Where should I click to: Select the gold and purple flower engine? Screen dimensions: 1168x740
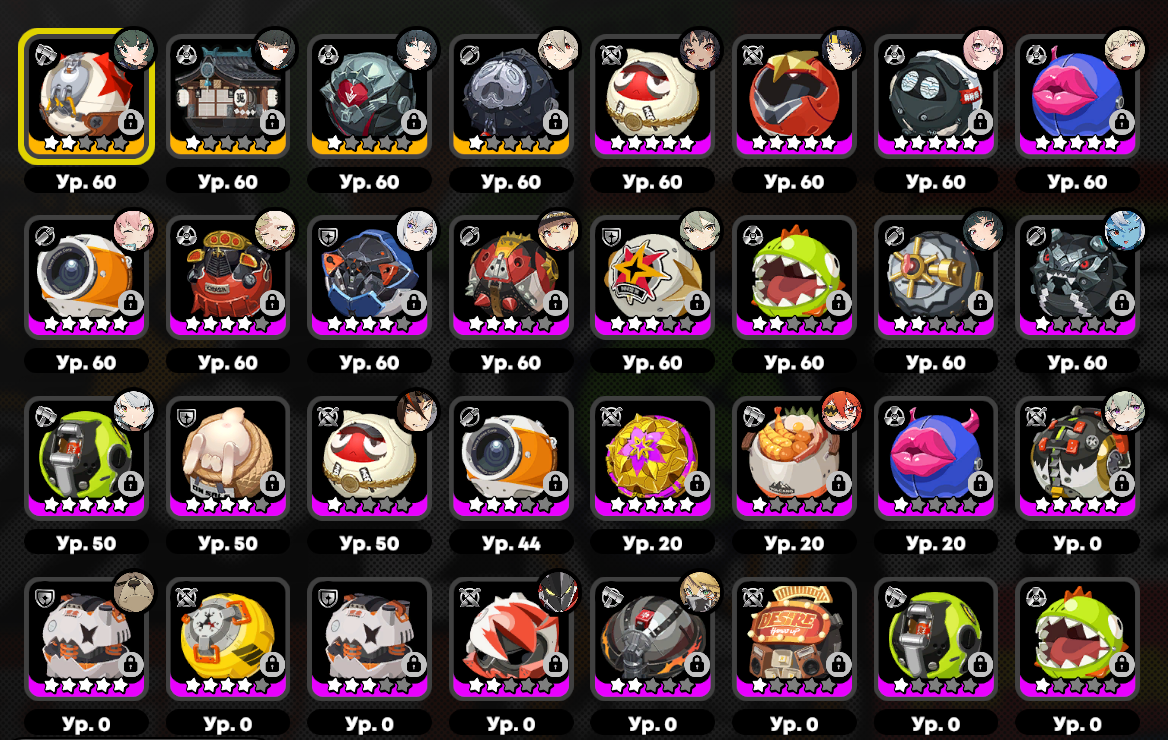pos(653,458)
